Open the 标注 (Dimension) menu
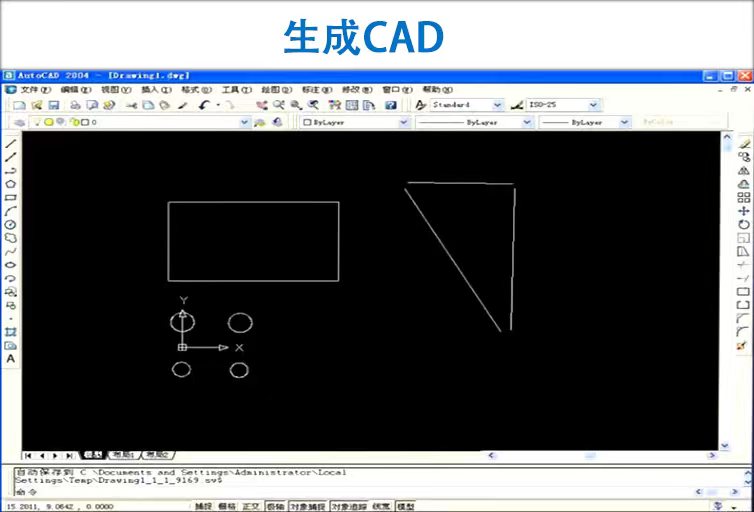 click(317, 90)
